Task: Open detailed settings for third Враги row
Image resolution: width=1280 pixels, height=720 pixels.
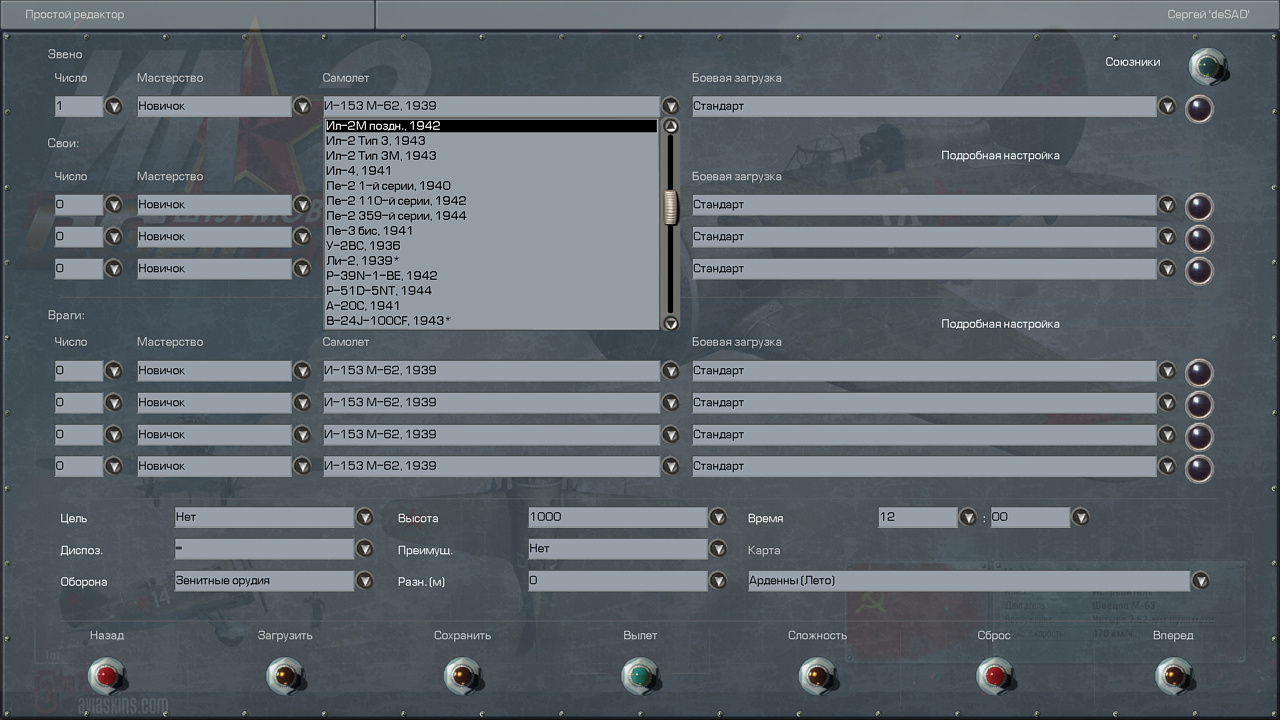Action: tap(1199, 437)
